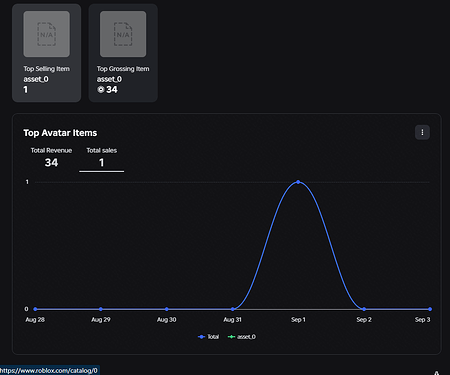Viewport: 450px width, 375px height.
Task: Select the Aug 31 data point
Action: 233,309
